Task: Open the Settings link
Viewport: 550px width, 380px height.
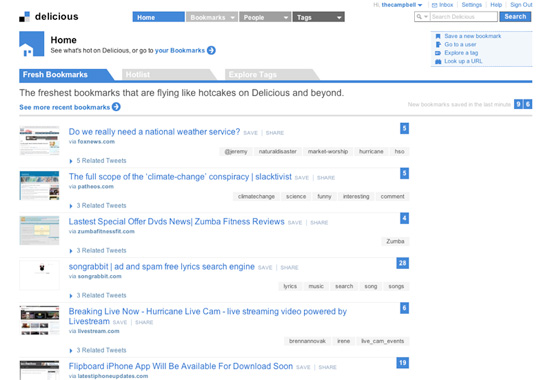Action: [471, 5]
